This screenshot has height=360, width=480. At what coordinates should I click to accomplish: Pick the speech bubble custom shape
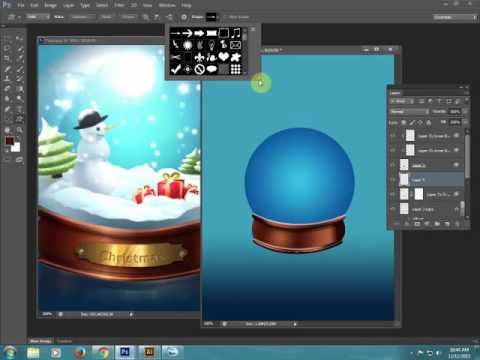point(212,69)
